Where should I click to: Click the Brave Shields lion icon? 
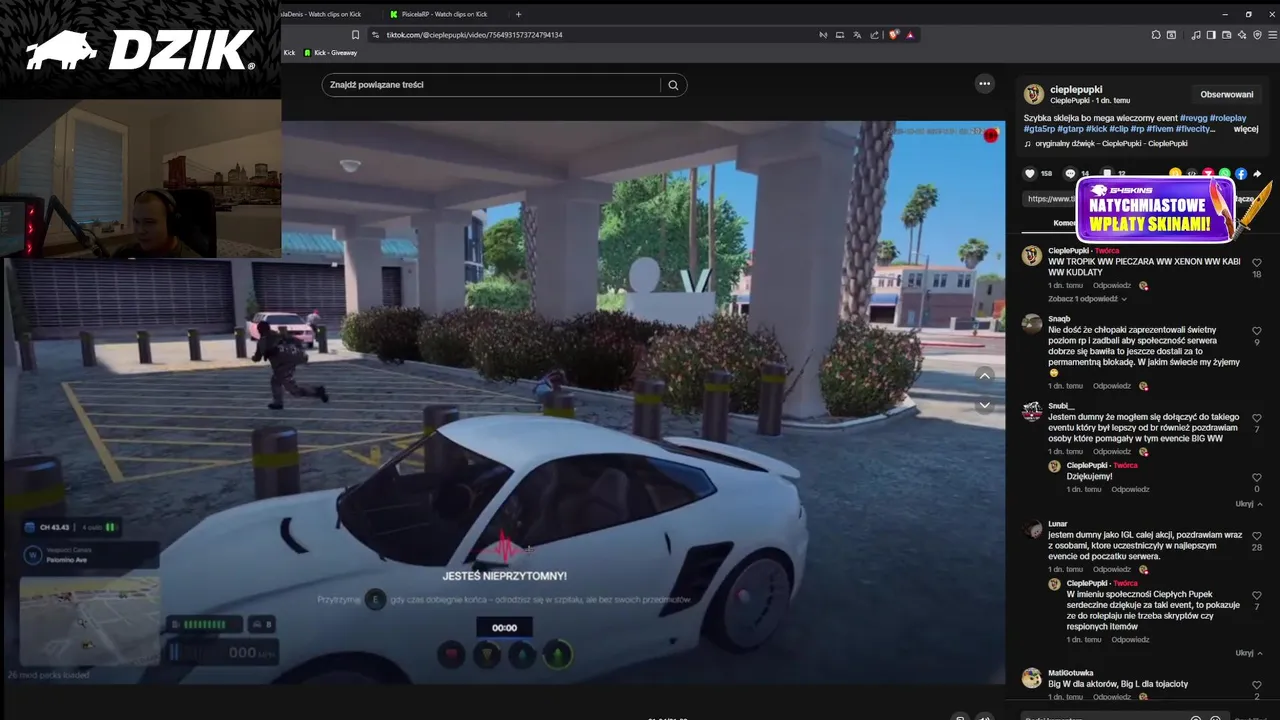coord(894,35)
